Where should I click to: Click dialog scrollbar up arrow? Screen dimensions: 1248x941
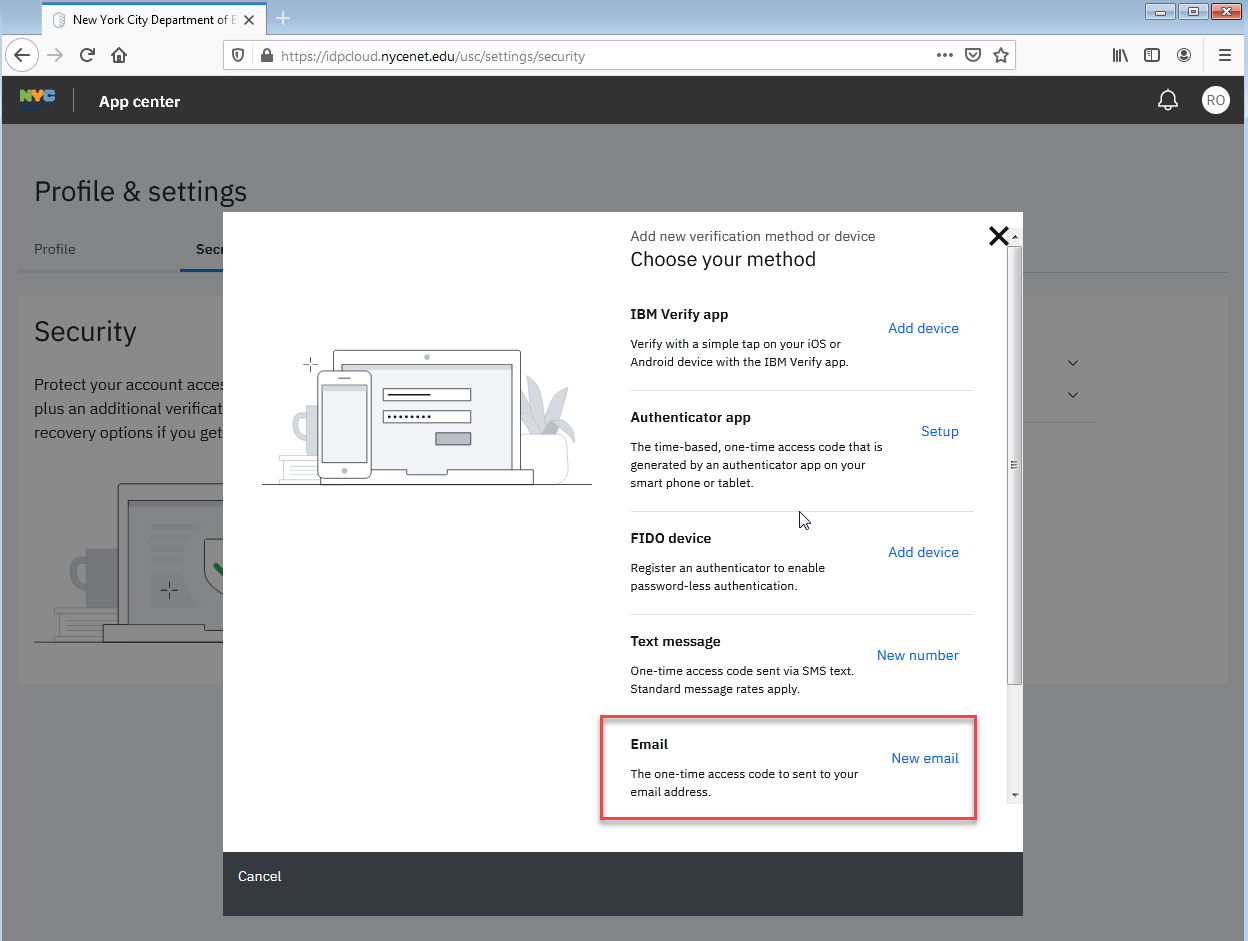(1015, 238)
